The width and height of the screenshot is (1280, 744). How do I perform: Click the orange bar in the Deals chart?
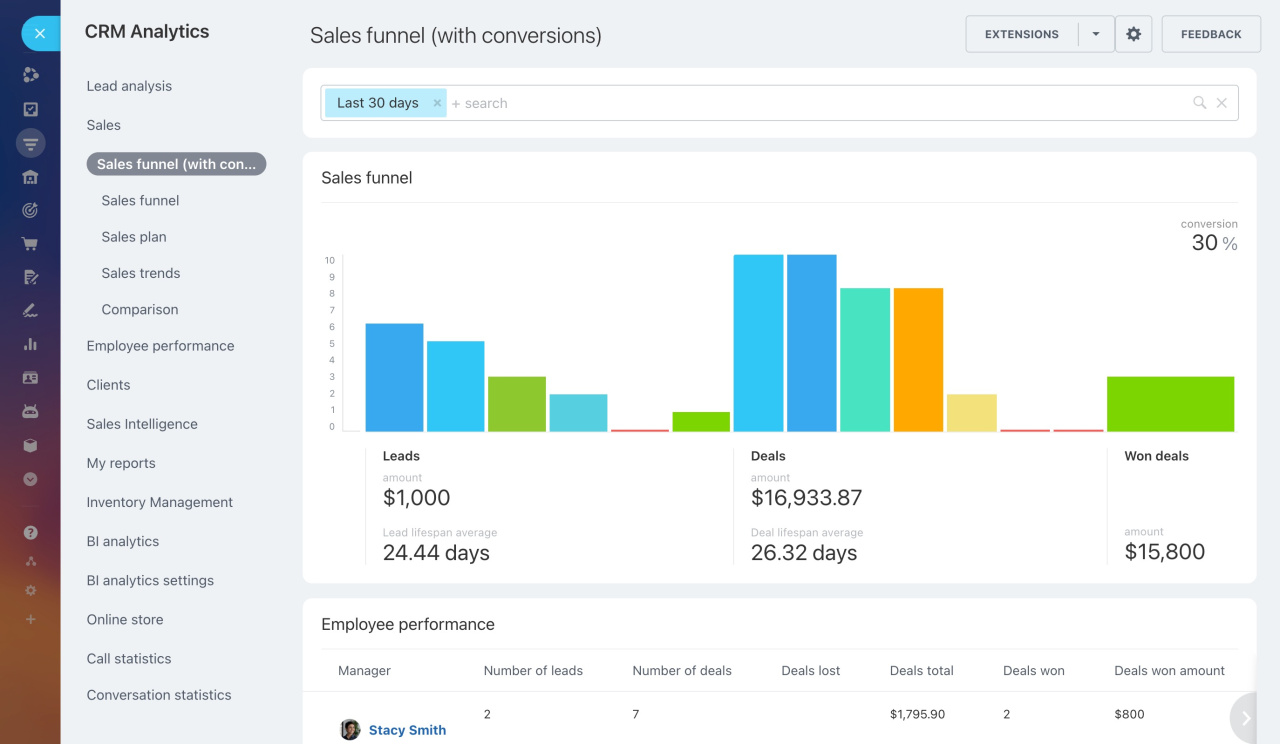click(918, 359)
